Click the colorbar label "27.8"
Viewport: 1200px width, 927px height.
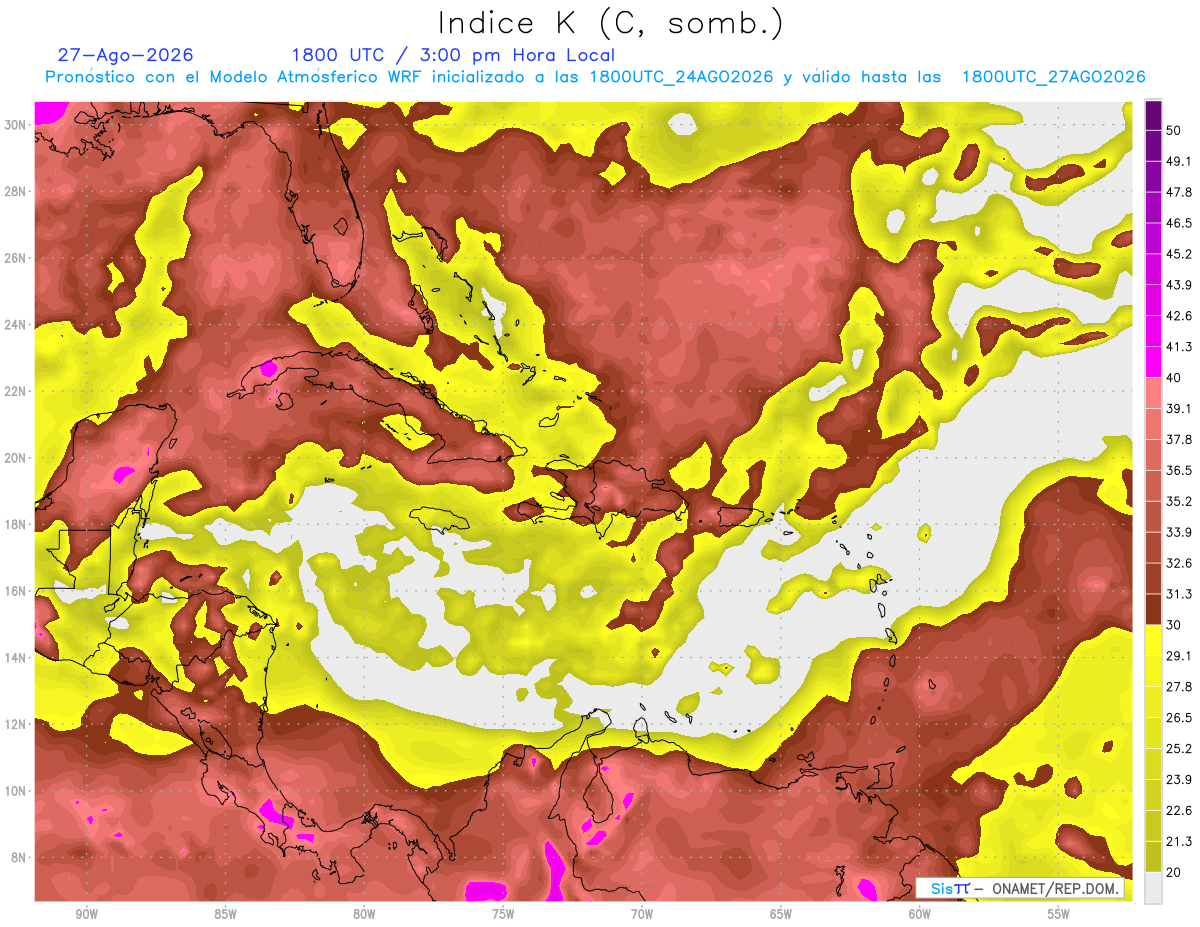click(x=1180, y=687)
